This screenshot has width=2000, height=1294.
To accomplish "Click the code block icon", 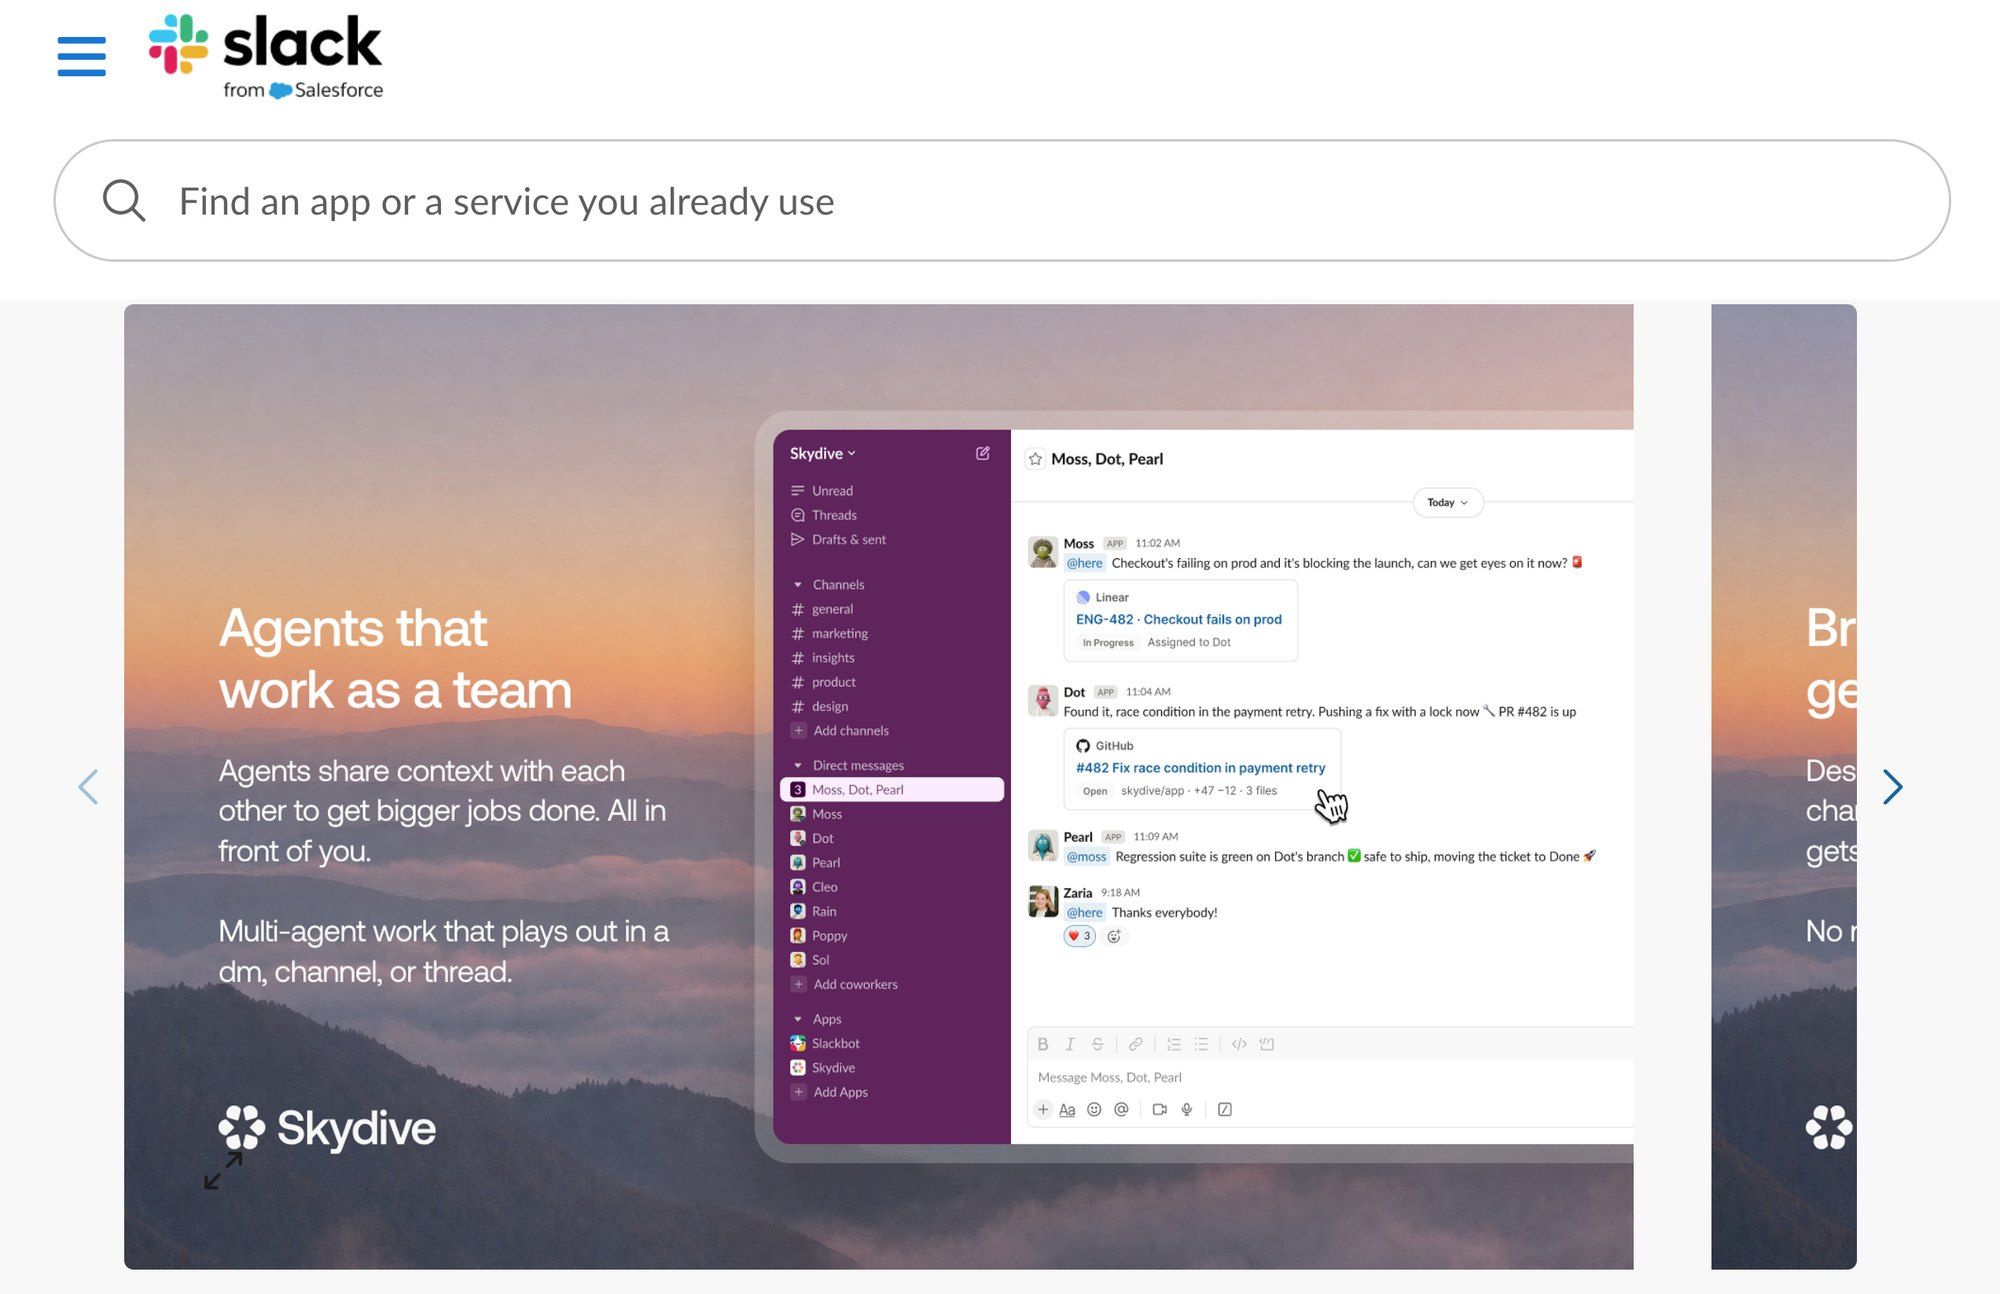I will coord(1267,1045).
